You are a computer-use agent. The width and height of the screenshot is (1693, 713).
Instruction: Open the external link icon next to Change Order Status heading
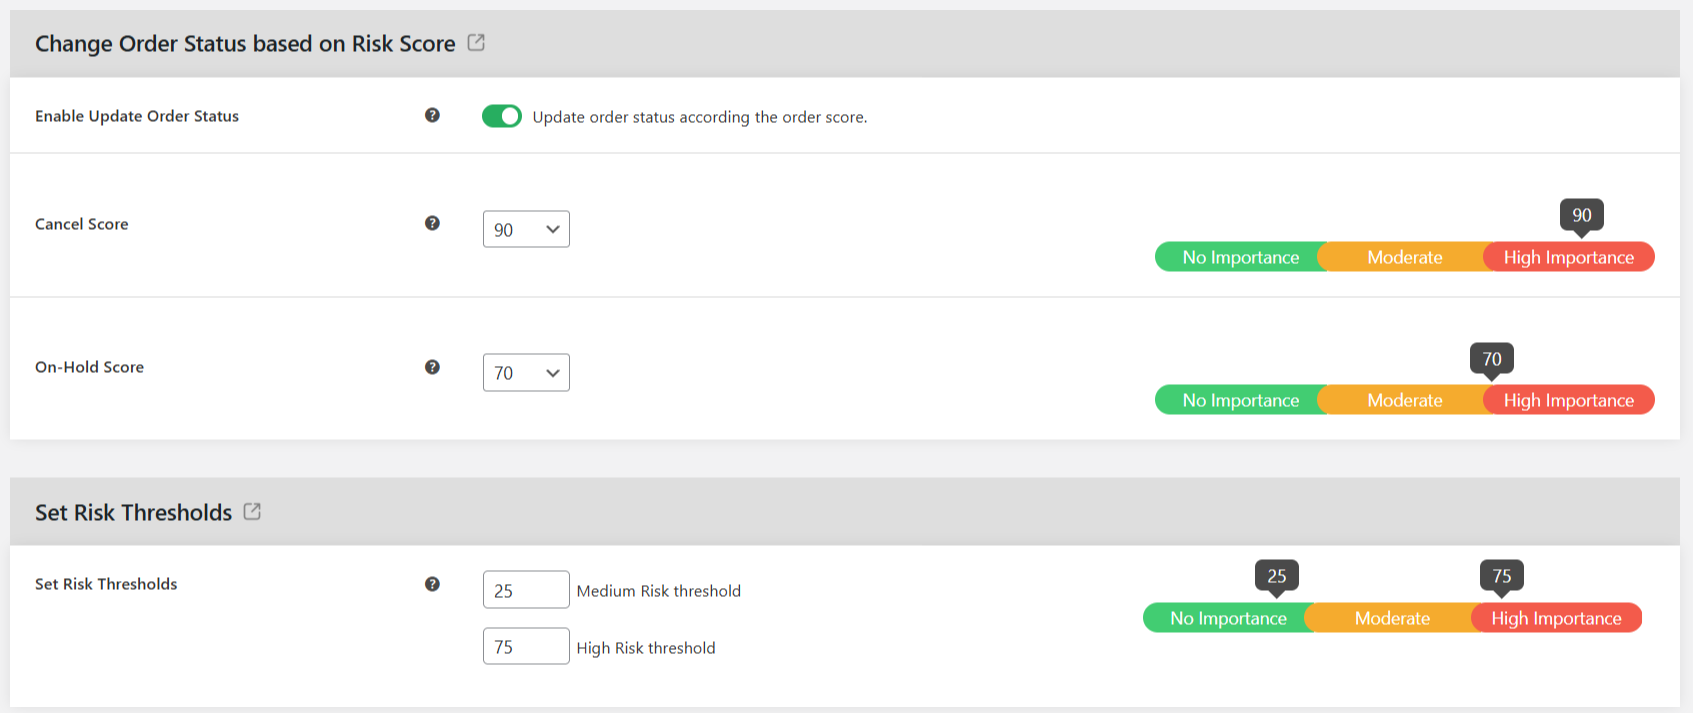tap(476, 42)
